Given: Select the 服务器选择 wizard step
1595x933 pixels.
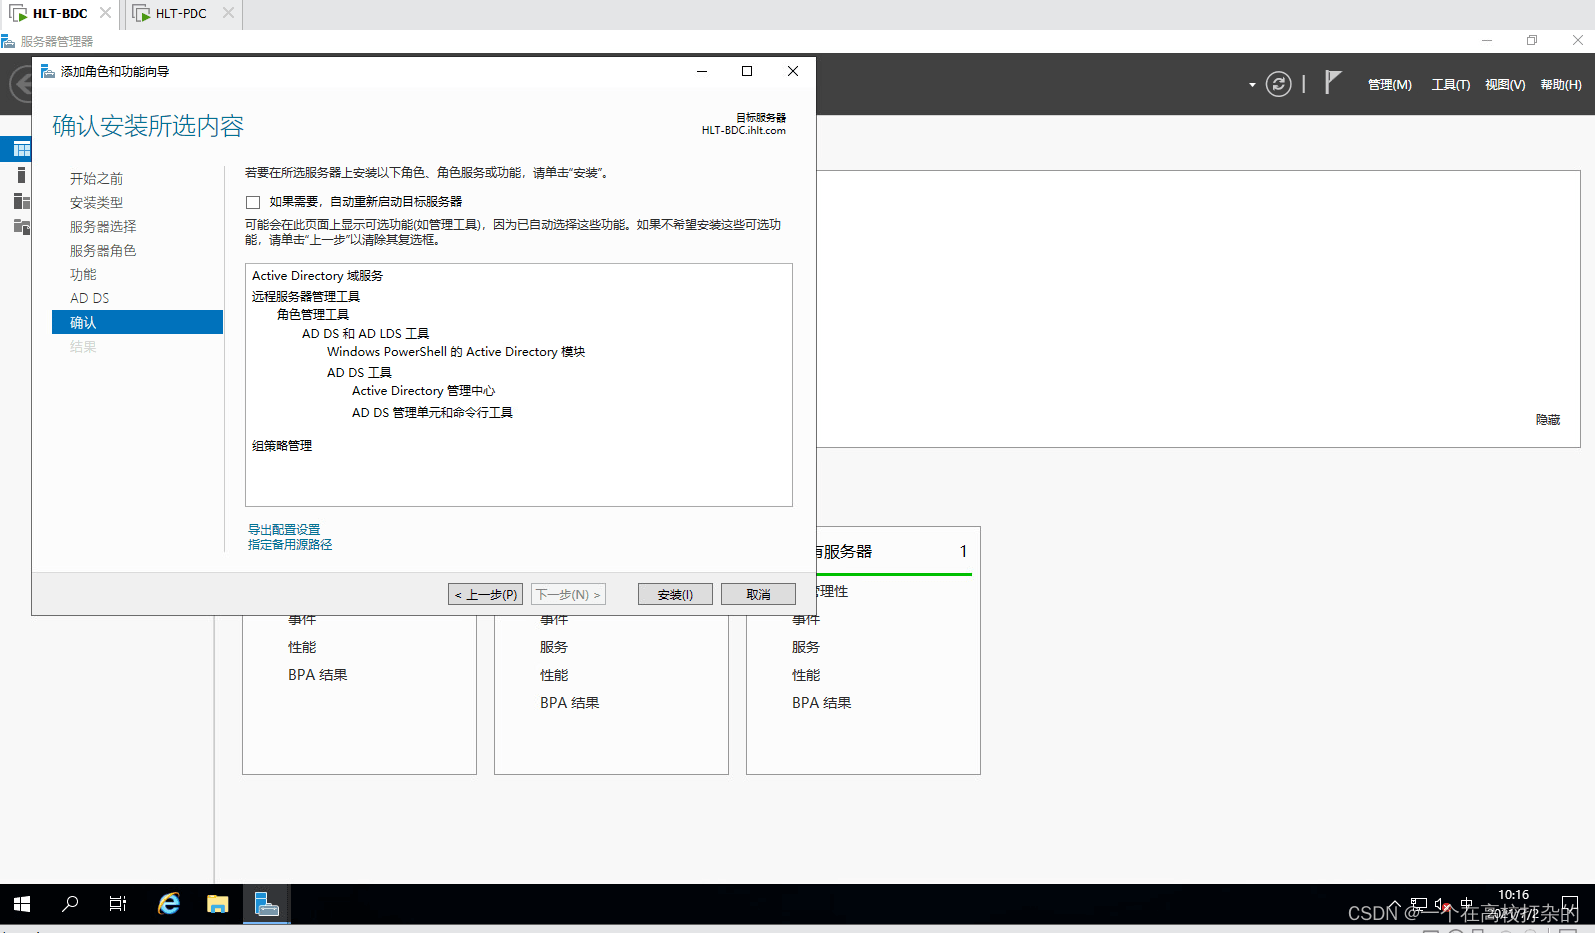Looking at the screenshot, I should 103,226.
